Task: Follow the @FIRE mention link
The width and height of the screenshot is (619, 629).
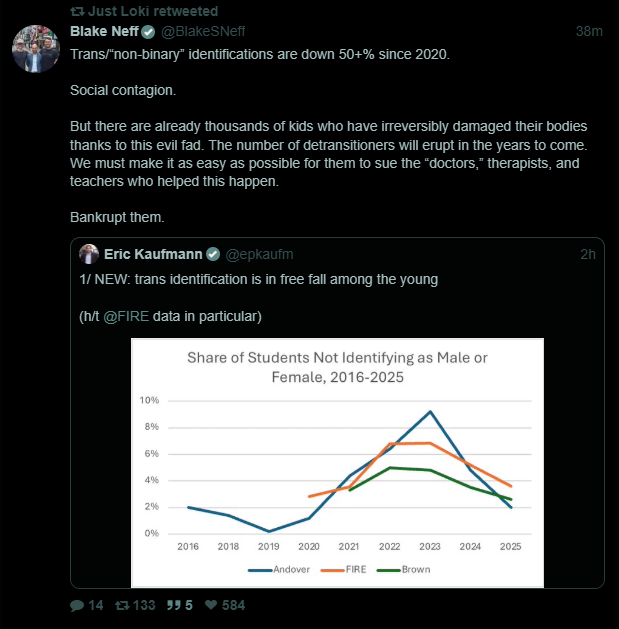Action: click(x=126, y=317)
